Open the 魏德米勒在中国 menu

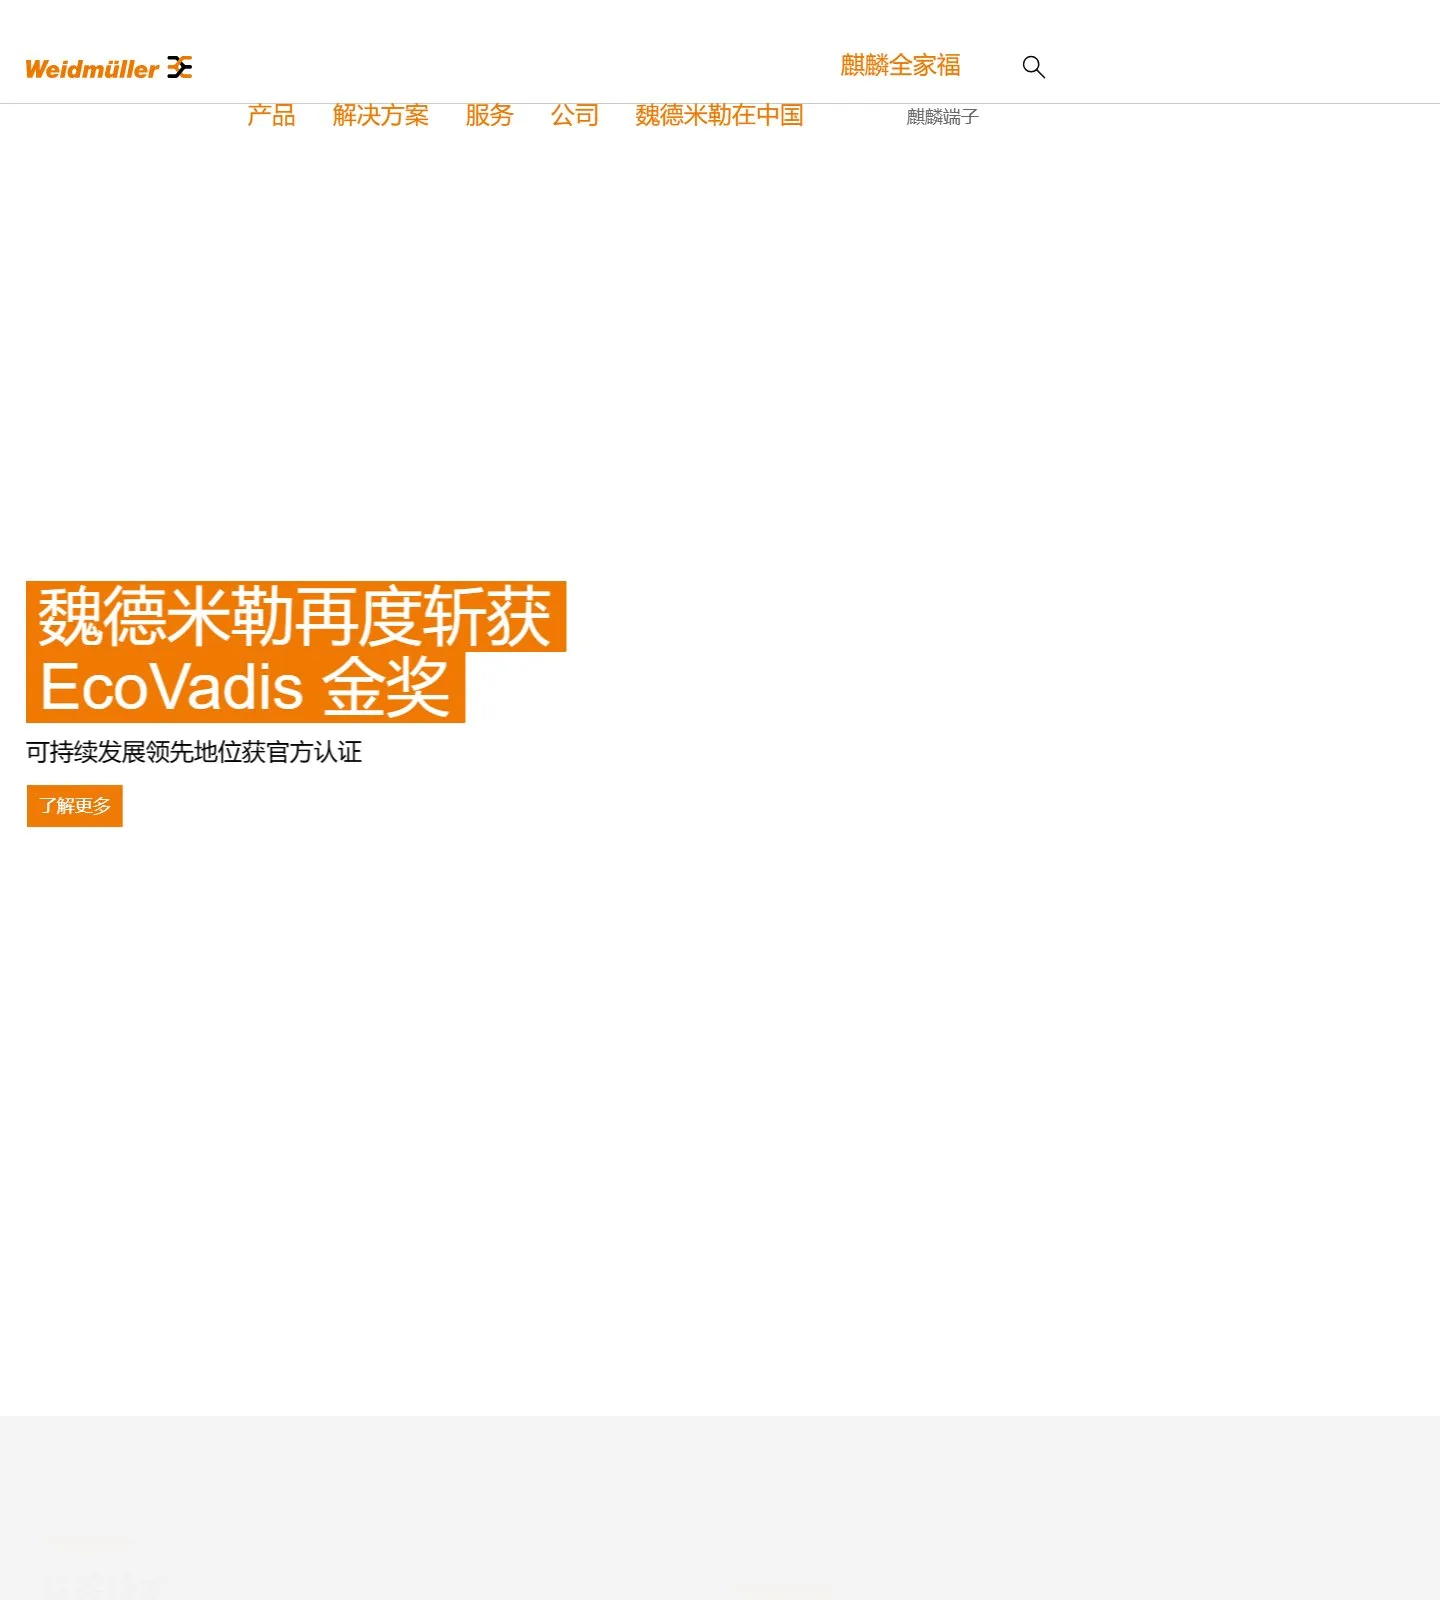tap(719, 116)
